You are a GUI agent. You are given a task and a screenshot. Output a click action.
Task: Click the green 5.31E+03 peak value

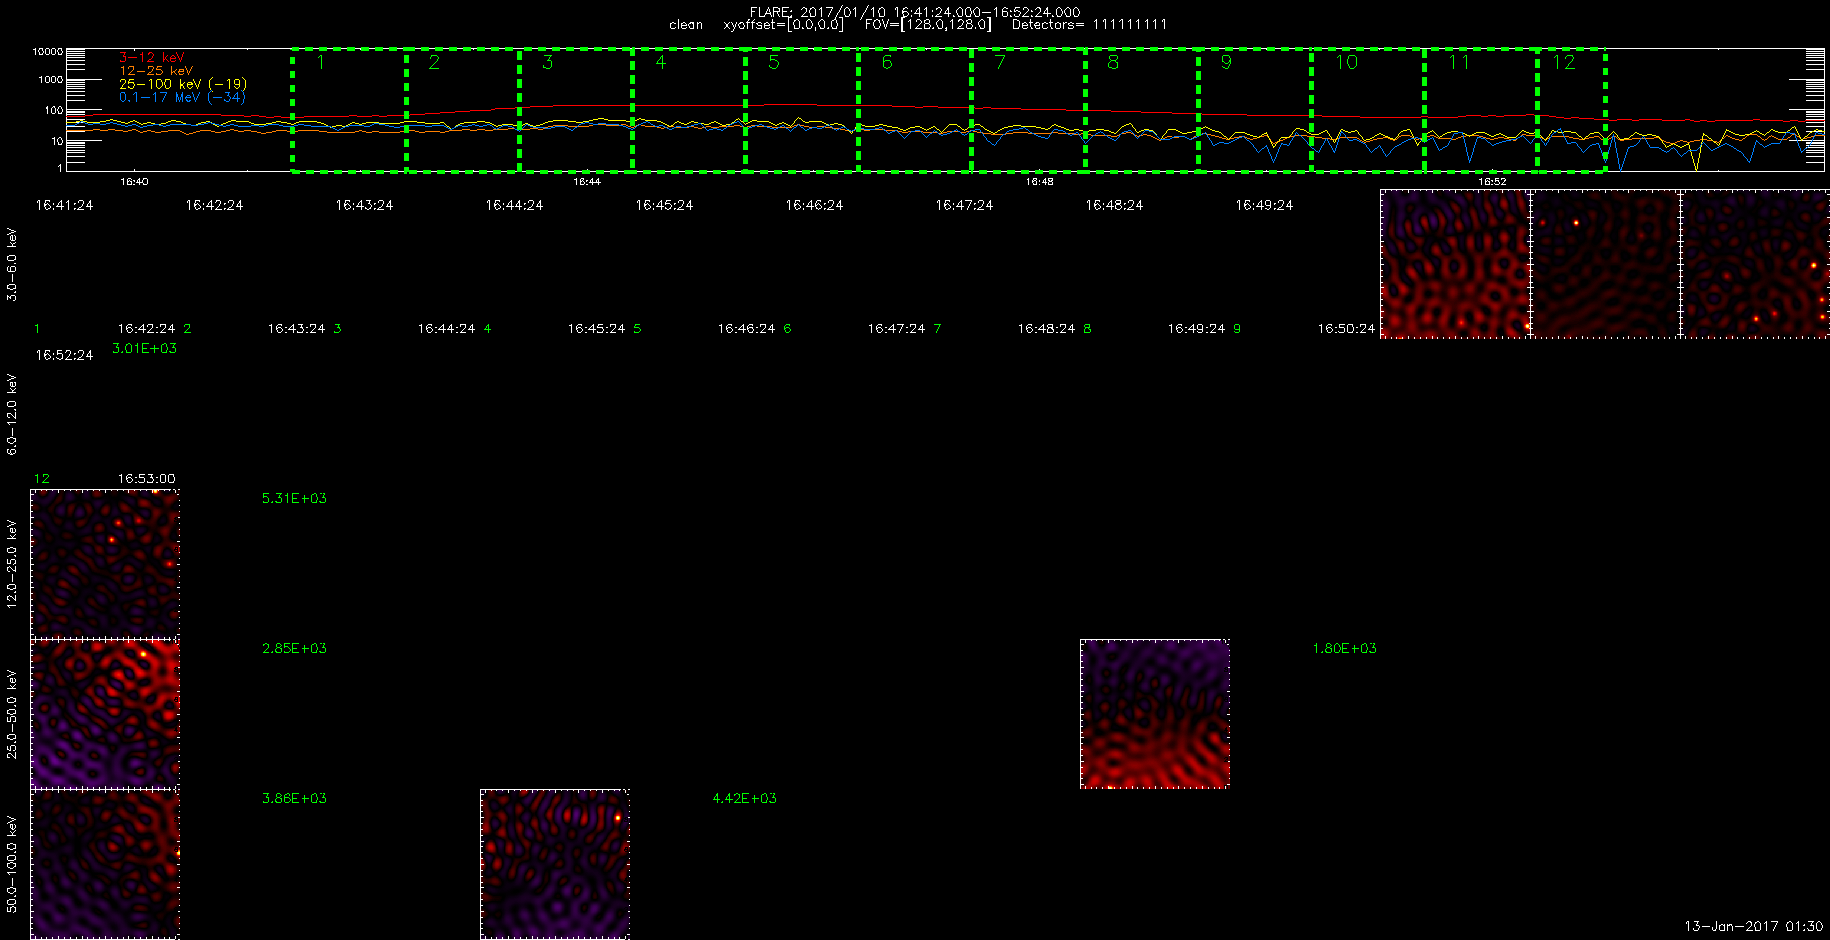294,498
